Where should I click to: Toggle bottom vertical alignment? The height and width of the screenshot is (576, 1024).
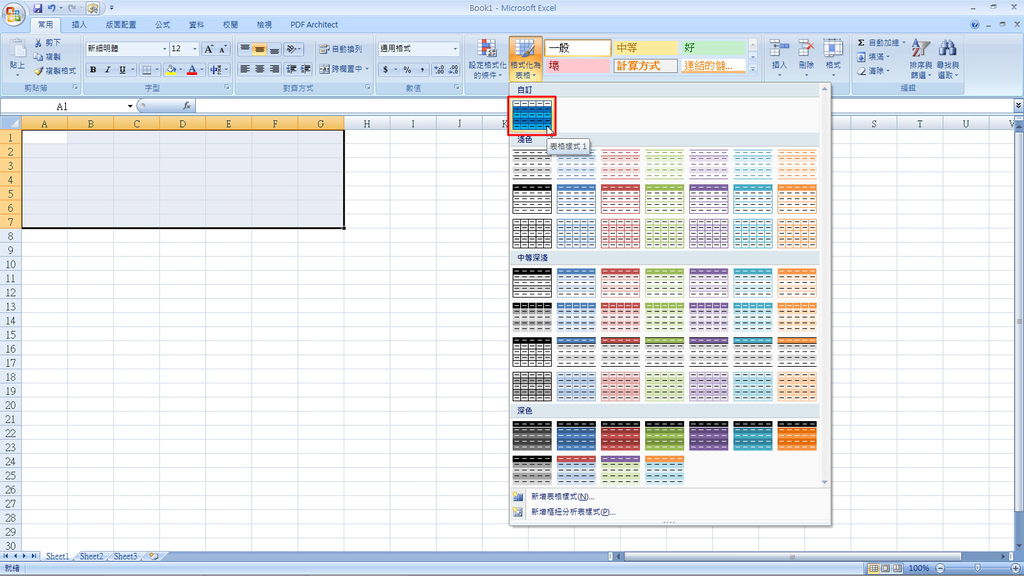pyautogui.click(x=274, y=49)
